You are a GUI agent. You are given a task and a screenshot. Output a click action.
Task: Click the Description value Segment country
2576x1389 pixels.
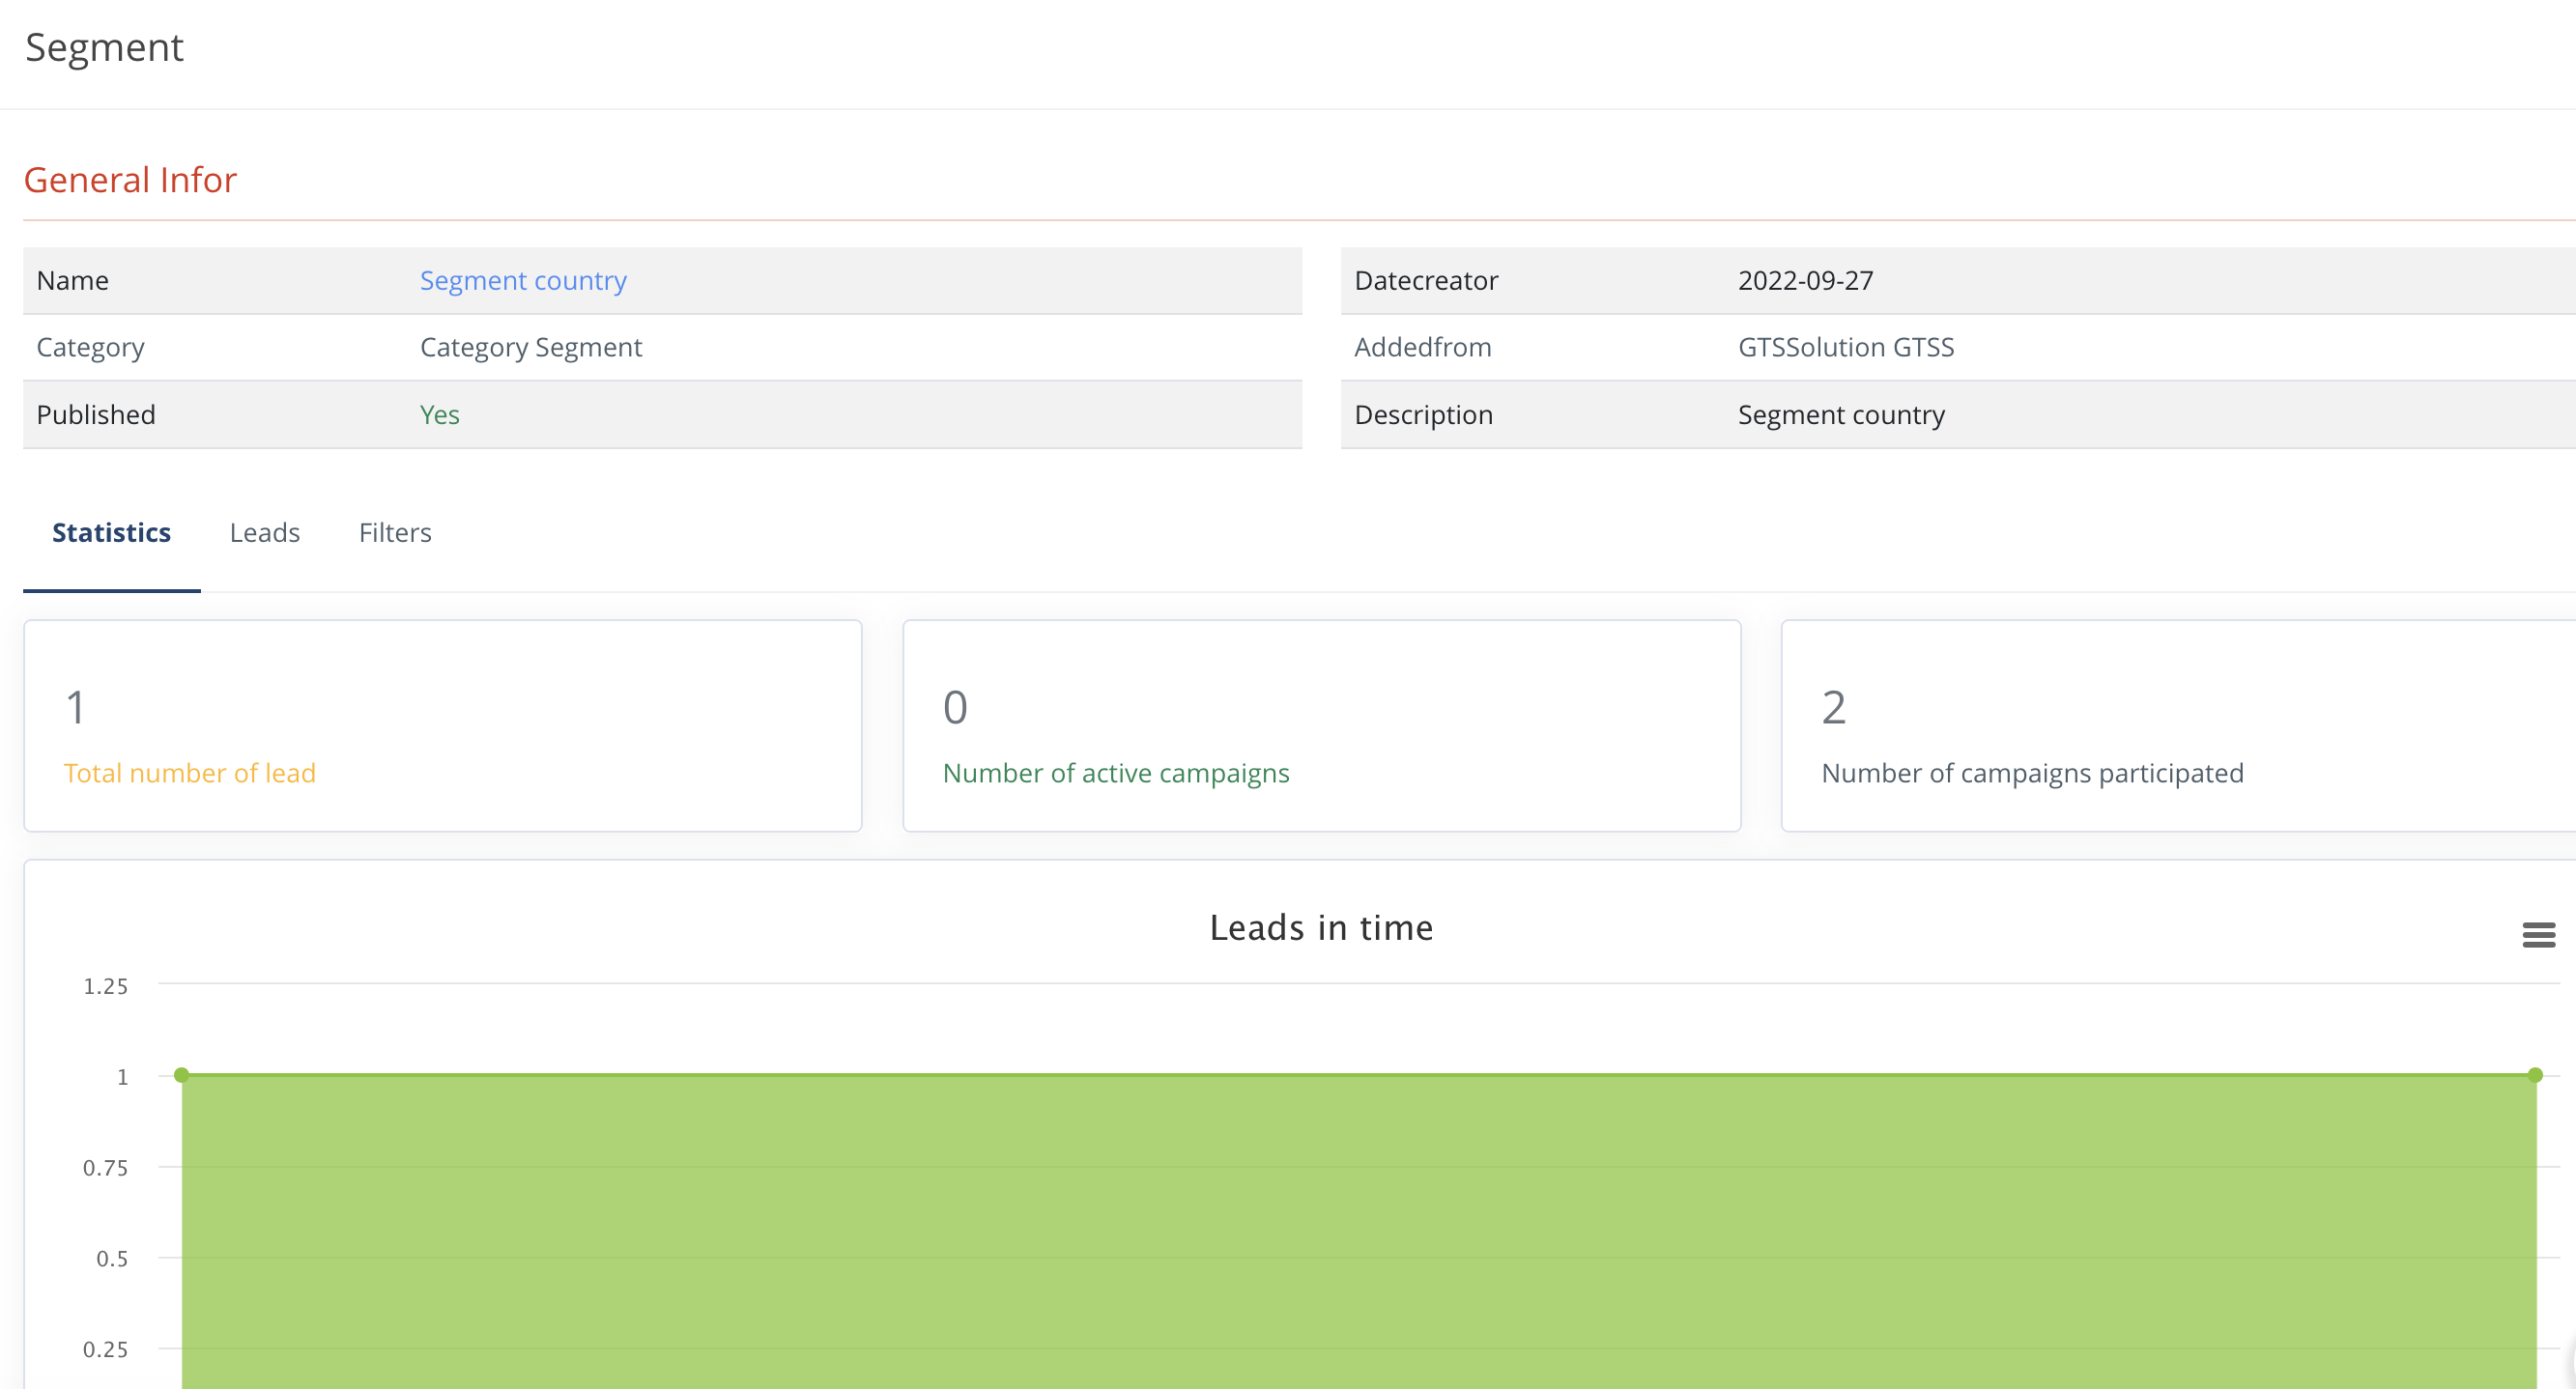(1840, 414)
